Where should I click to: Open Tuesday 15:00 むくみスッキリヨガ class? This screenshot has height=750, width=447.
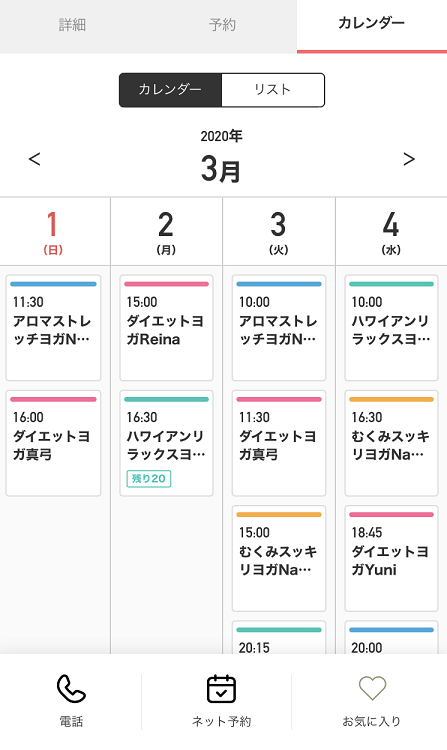point(279,558)
